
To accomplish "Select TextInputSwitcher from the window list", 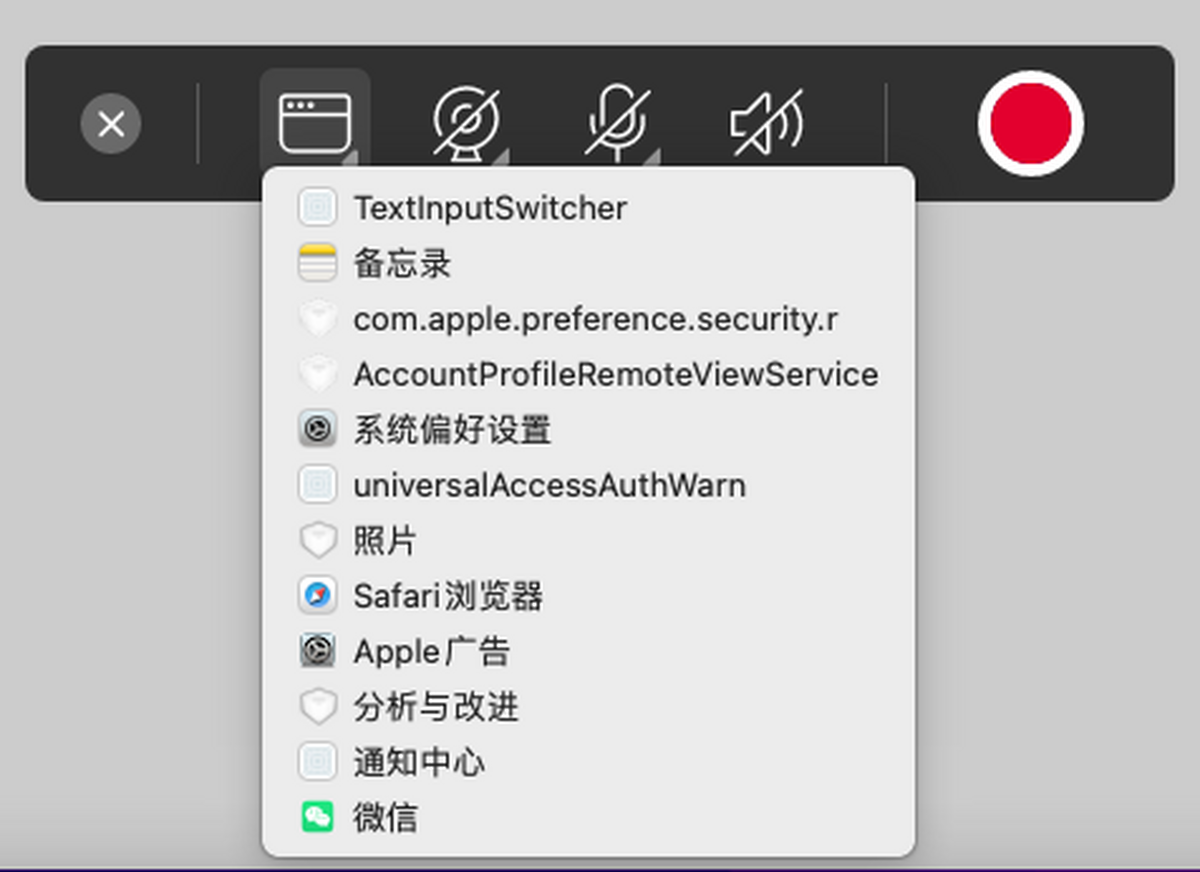I will pyautogui.click(x=490, y=208).
